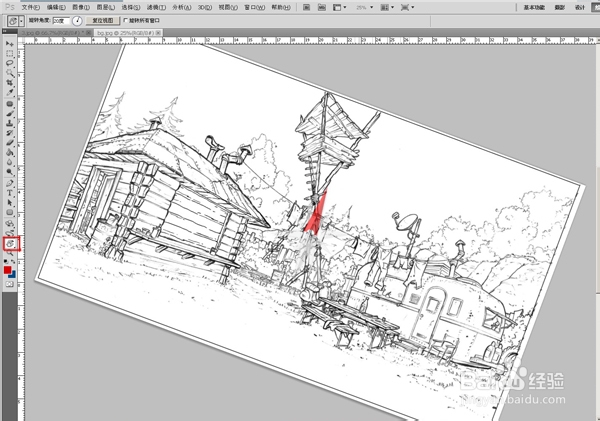Select the 3D Camera Rotate tool

(10, 232)
